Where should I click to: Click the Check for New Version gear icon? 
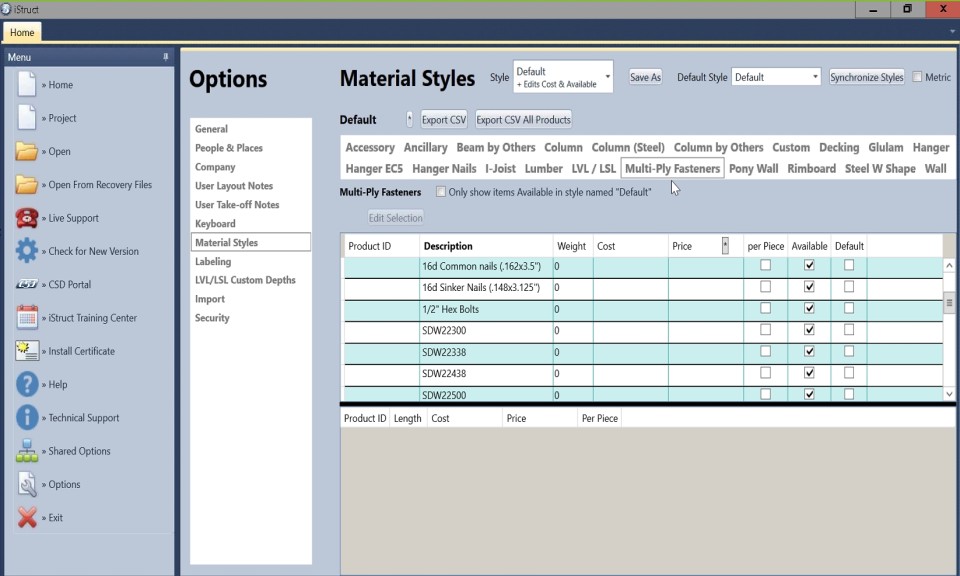point(27,251)
